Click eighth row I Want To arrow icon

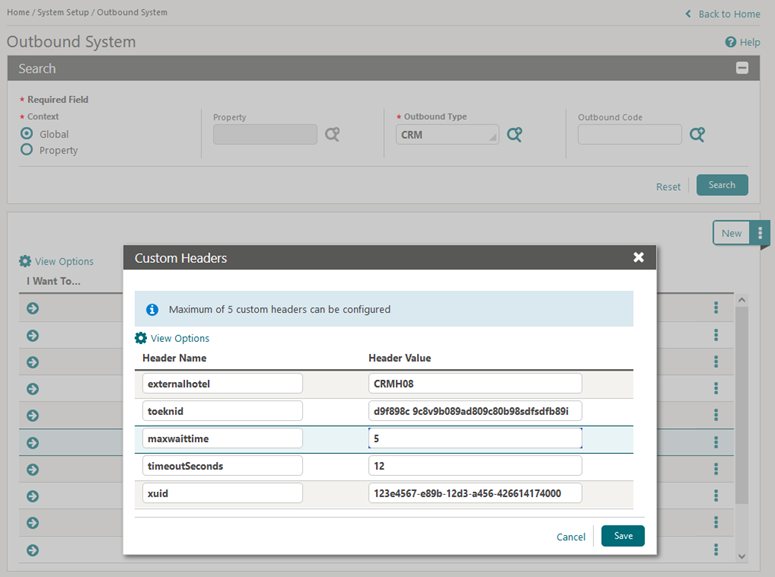point(33,496)
